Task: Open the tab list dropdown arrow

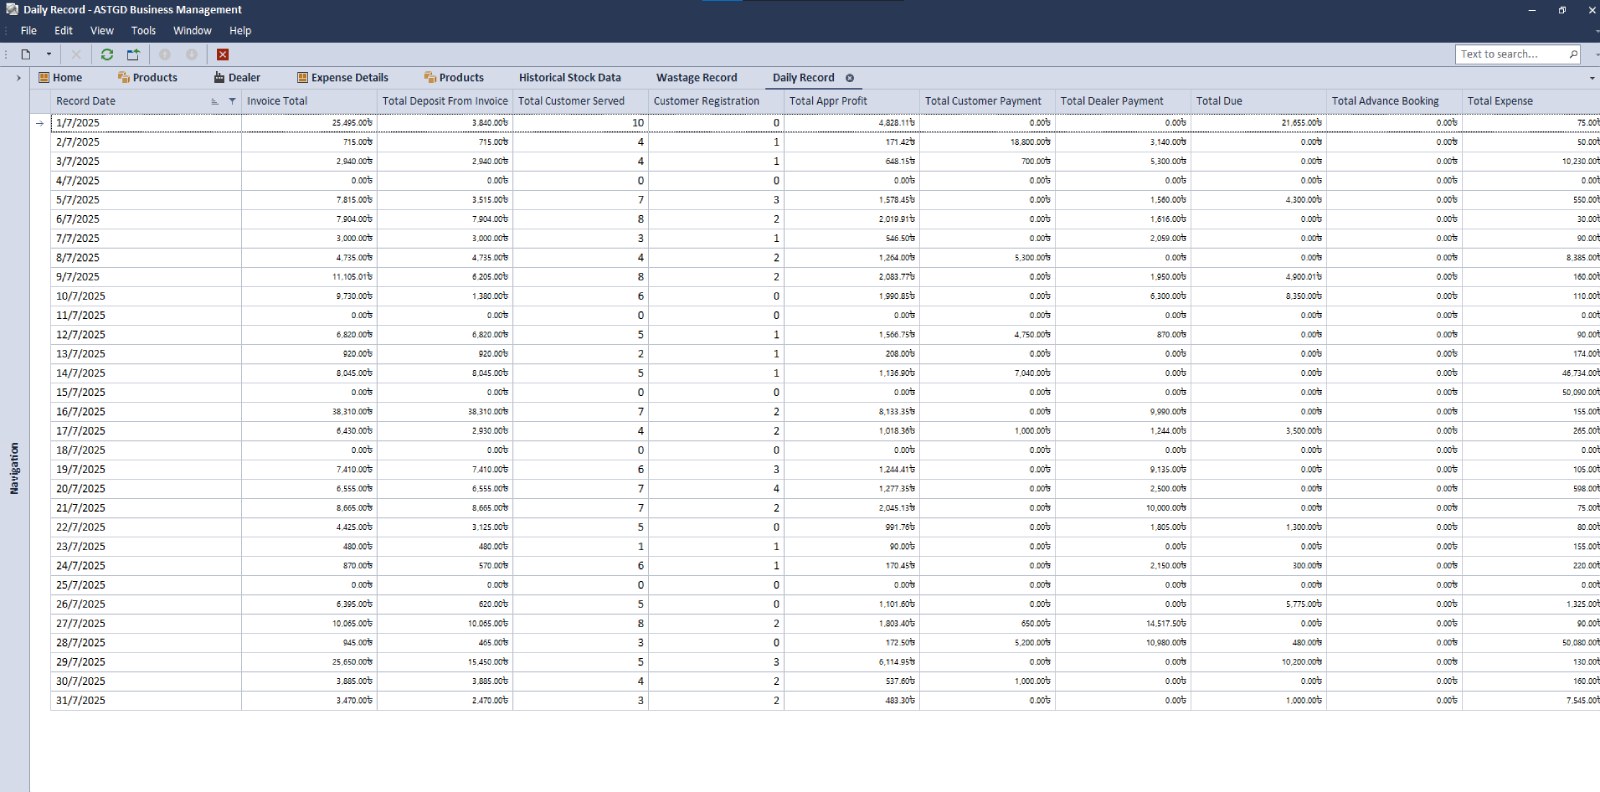Action: tap(1592, 78)
